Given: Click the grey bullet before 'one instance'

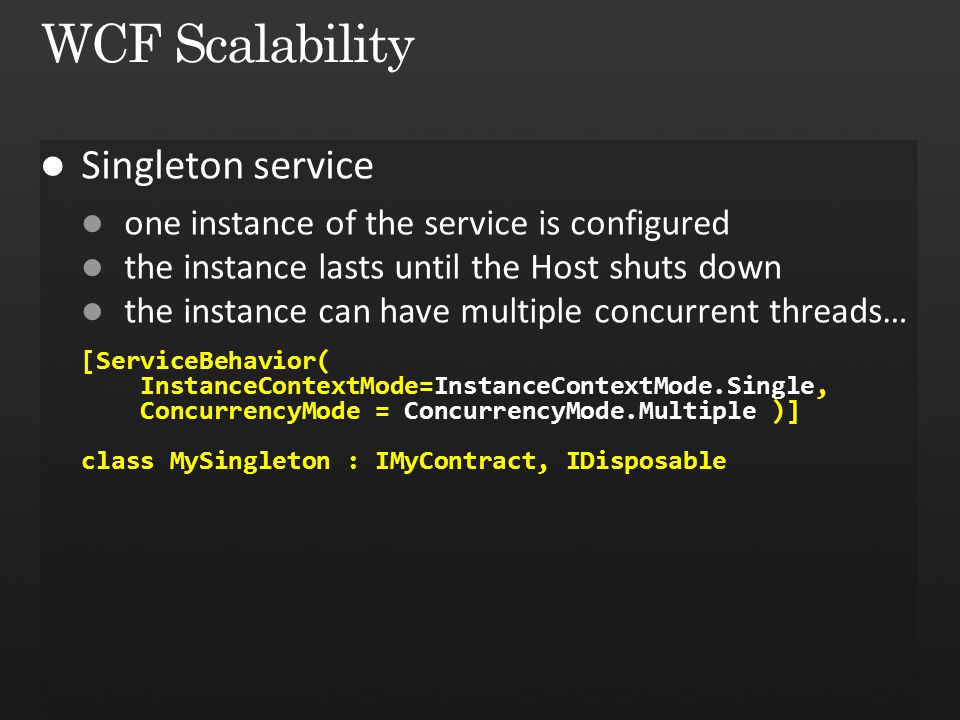Looking at the screenshot, I should (x=92, y=223).
